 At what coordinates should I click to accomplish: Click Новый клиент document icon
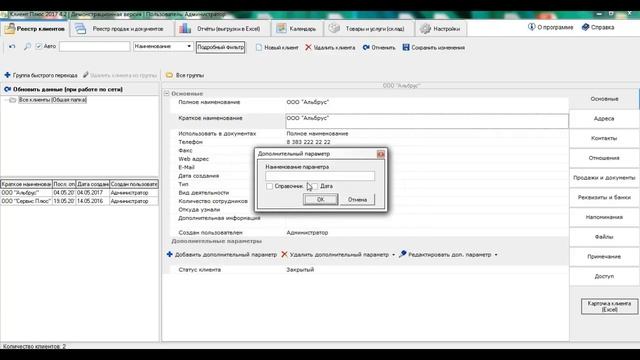(x=259, y=47)
